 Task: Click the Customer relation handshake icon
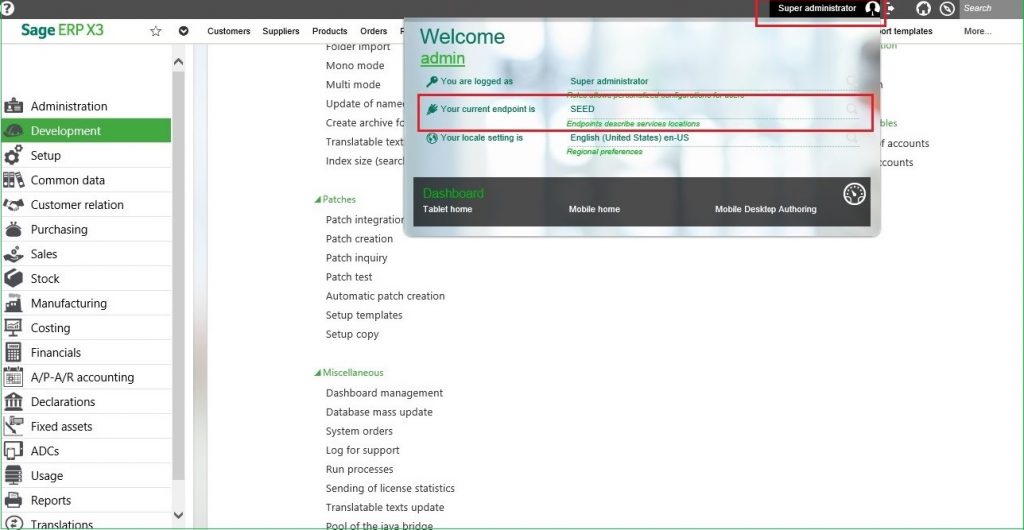(x=13, y=205)
